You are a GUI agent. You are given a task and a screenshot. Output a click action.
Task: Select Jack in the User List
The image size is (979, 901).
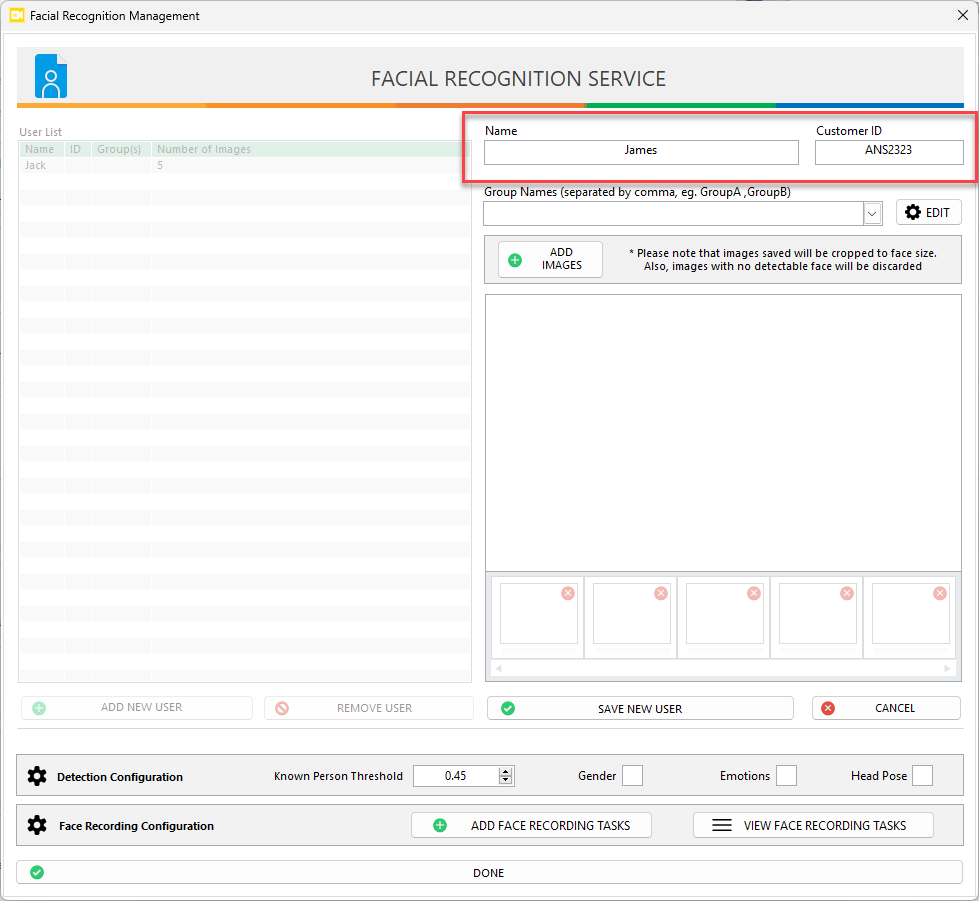(x=36, y=165)
